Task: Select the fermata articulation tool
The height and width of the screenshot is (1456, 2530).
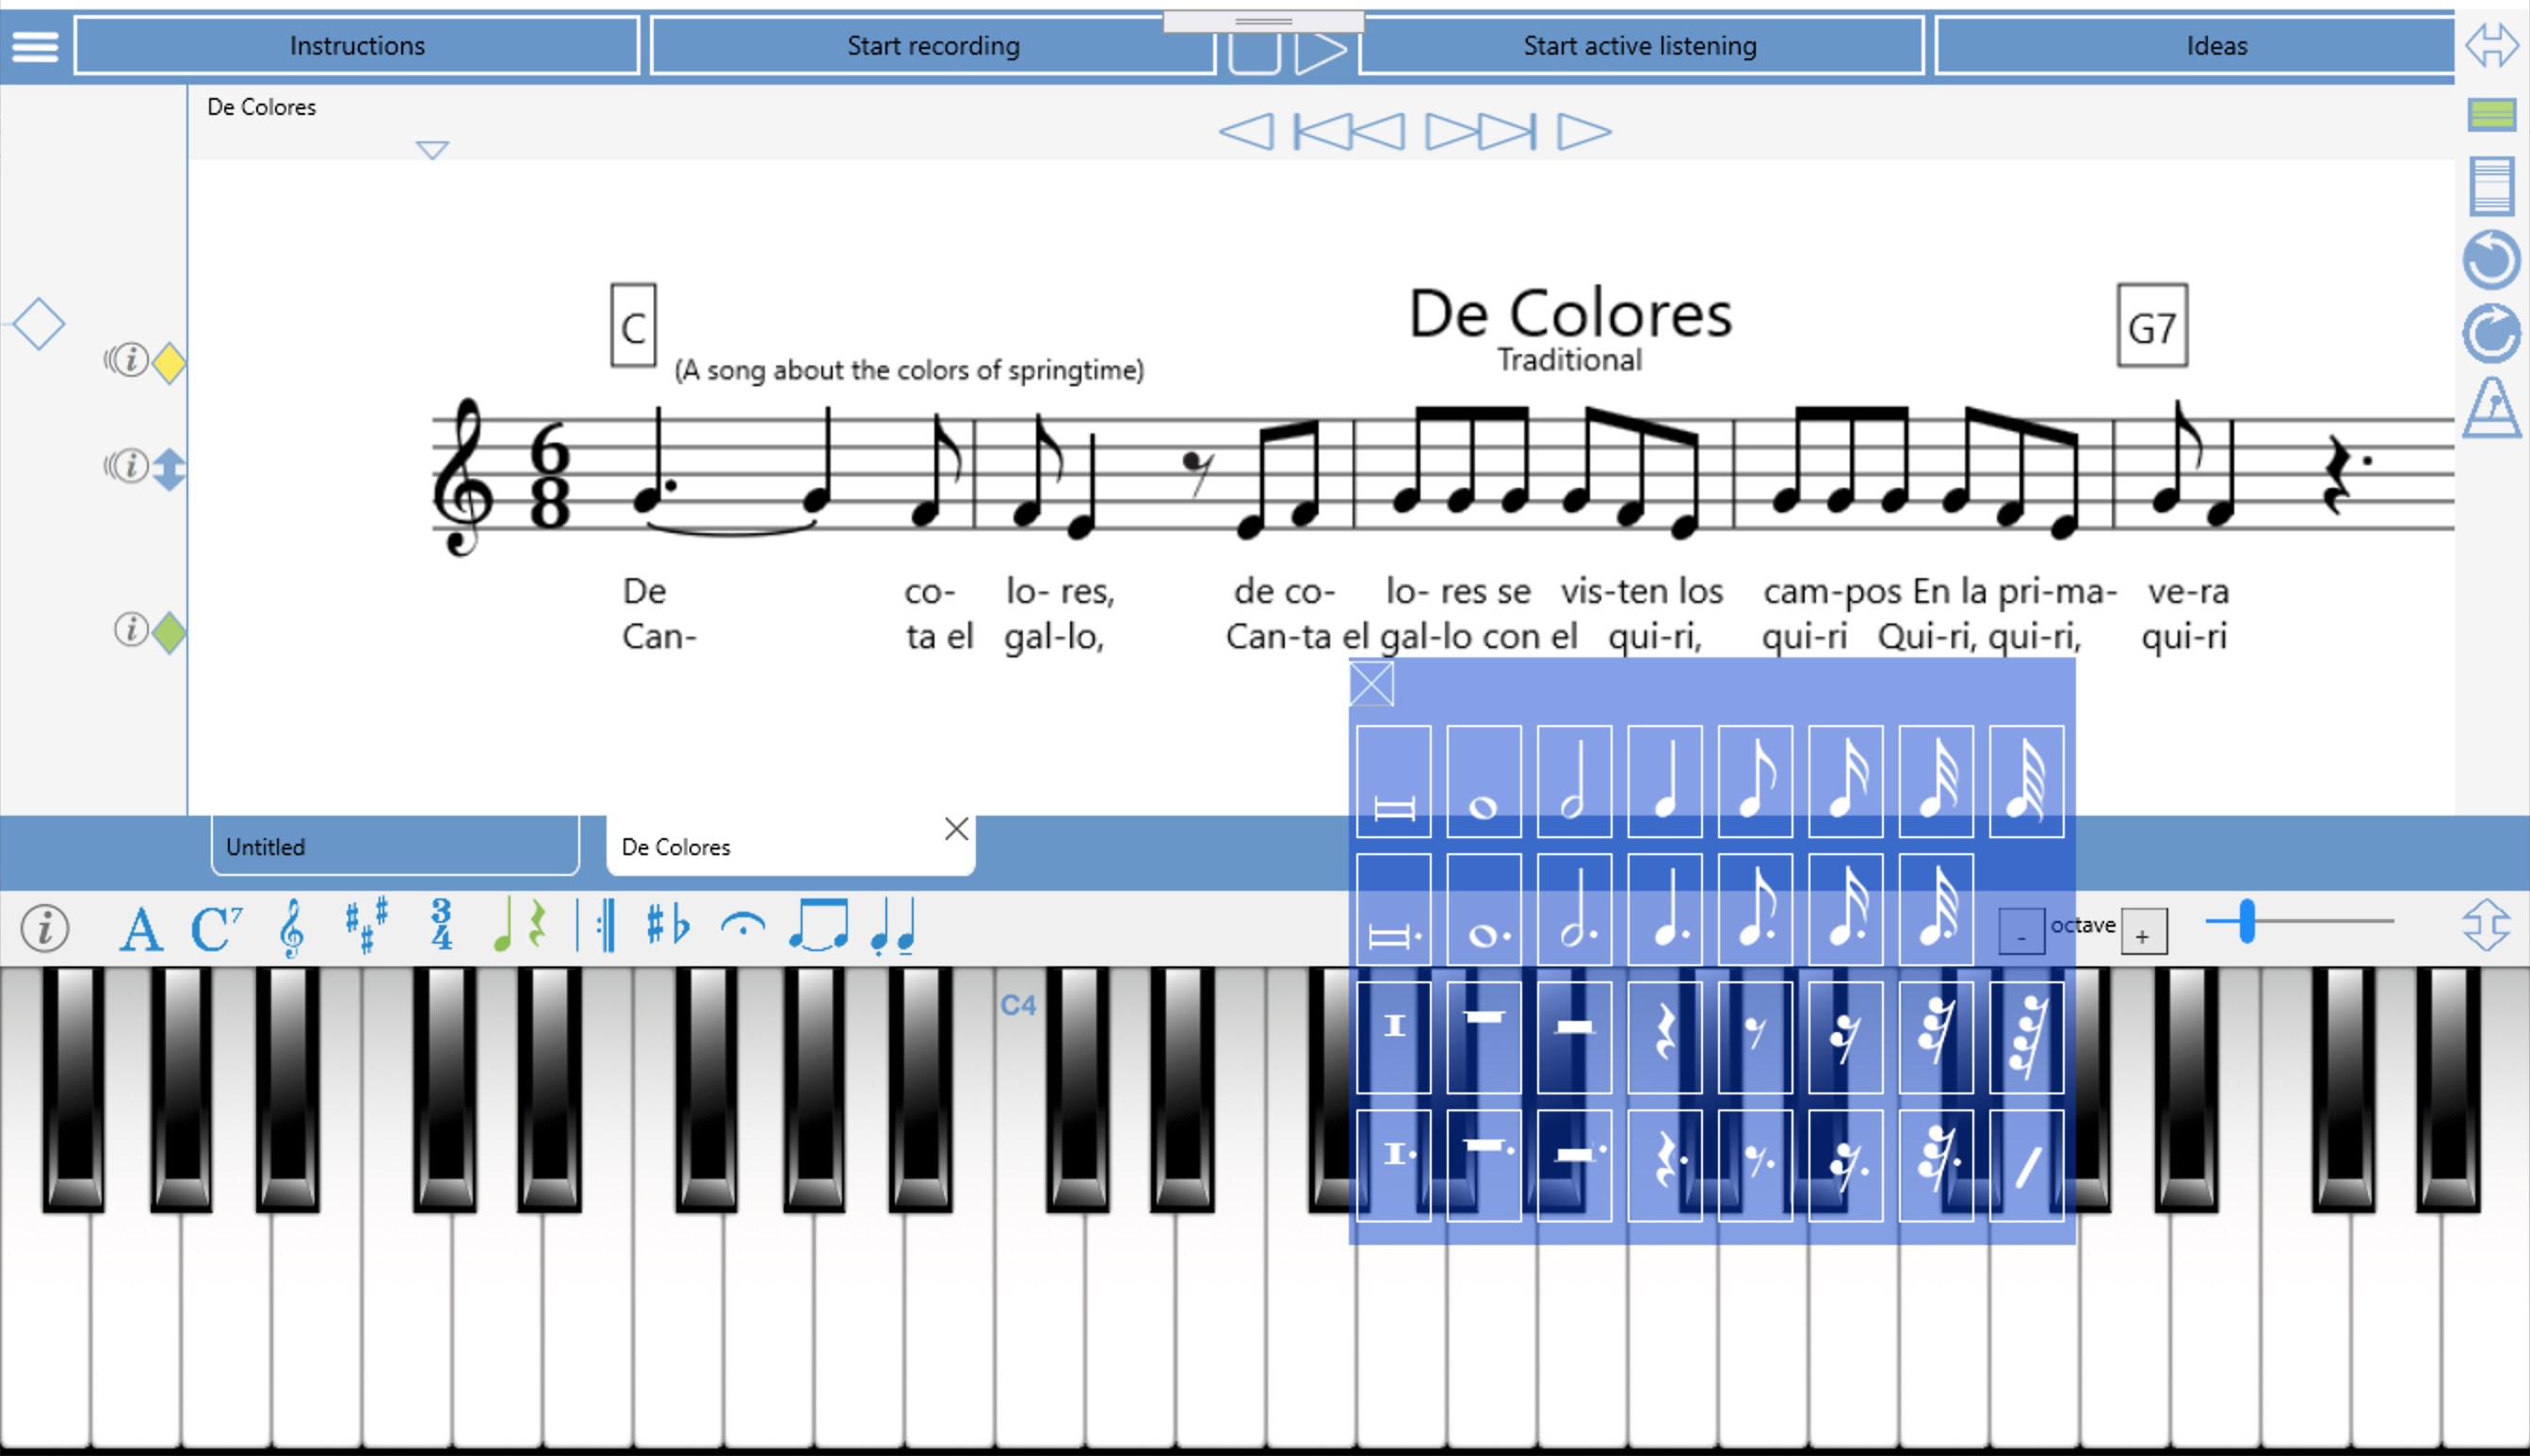Action: [742, 926]
